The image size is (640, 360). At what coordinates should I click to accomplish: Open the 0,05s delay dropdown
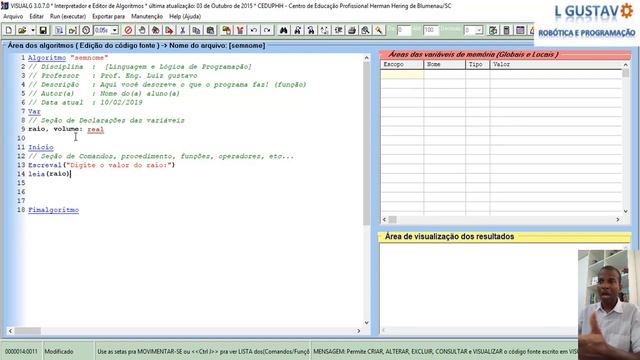click(115, 30)
